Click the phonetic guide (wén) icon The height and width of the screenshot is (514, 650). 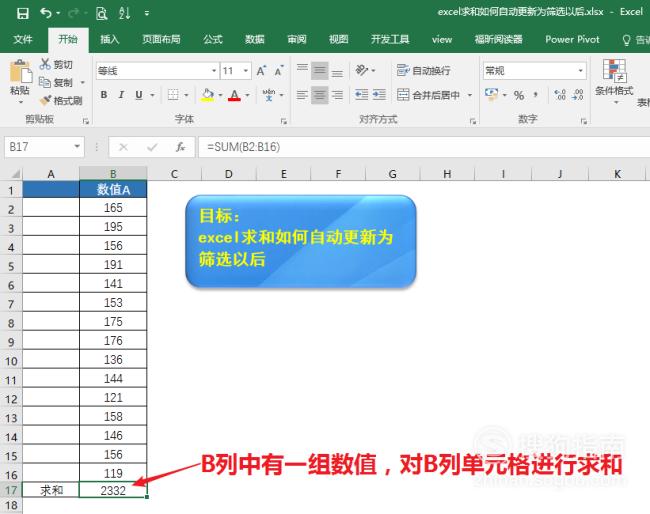click(269, 95)
